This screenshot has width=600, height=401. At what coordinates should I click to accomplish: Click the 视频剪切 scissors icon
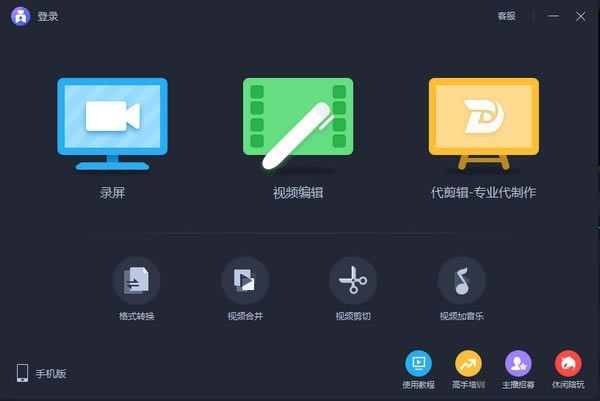tap(353, 281)
